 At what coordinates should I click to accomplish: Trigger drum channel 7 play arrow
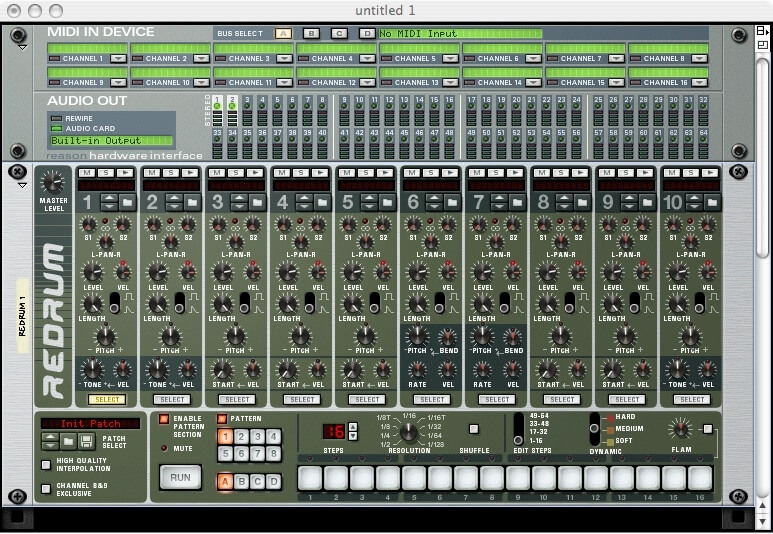click(515, 173)
